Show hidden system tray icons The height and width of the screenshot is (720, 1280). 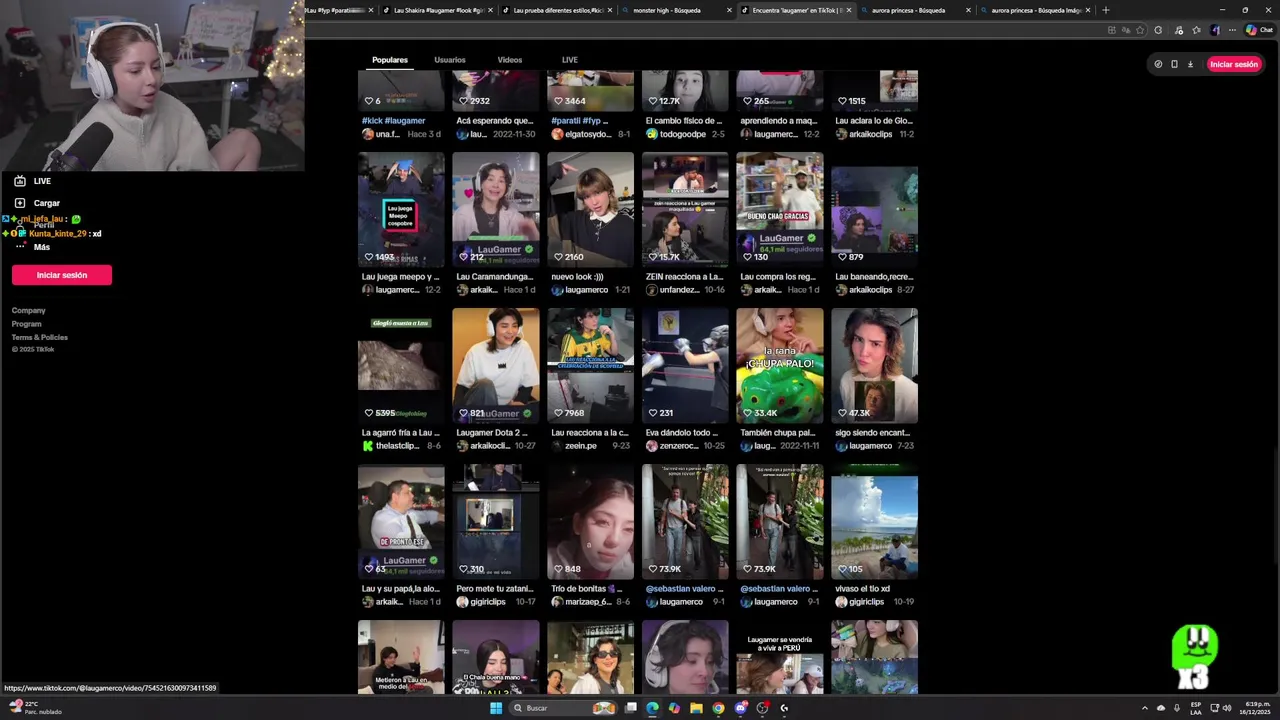(x=1145, y=708)
